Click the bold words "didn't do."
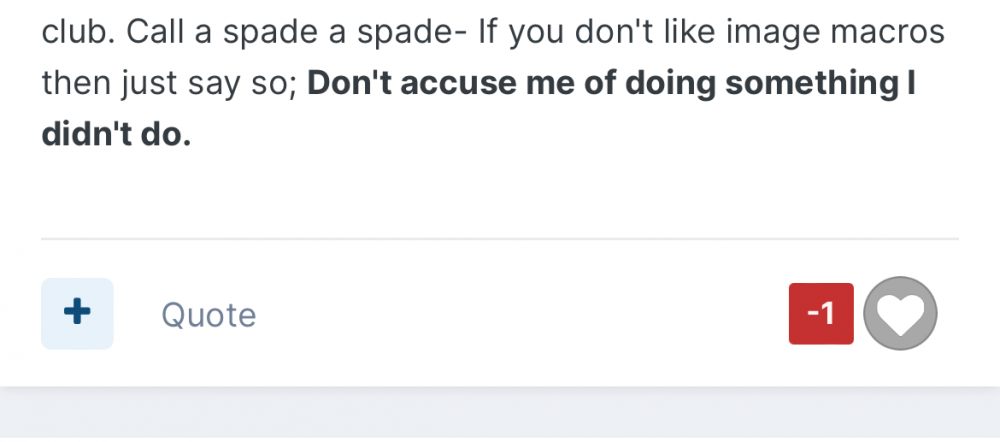 [116, 135]
